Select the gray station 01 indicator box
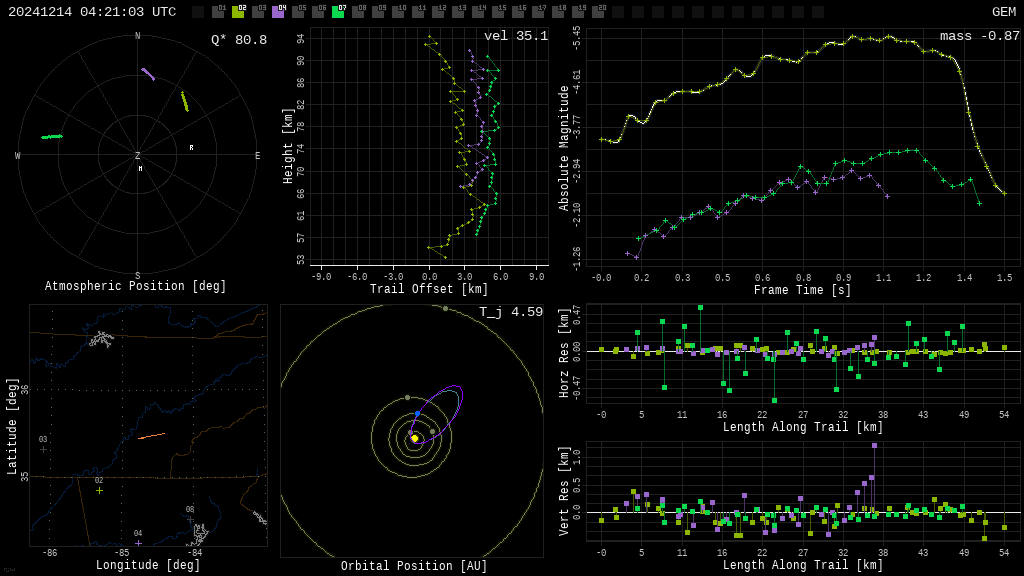1024x576 pixels. (218, 12)
